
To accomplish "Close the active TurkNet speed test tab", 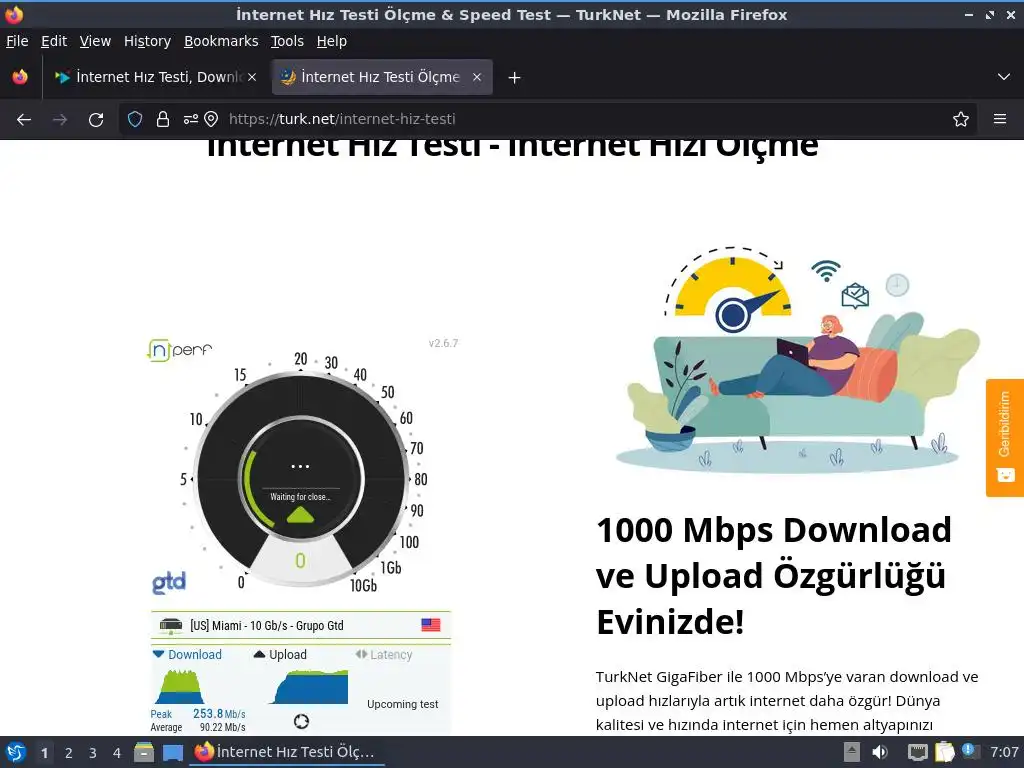I will 477,77.
